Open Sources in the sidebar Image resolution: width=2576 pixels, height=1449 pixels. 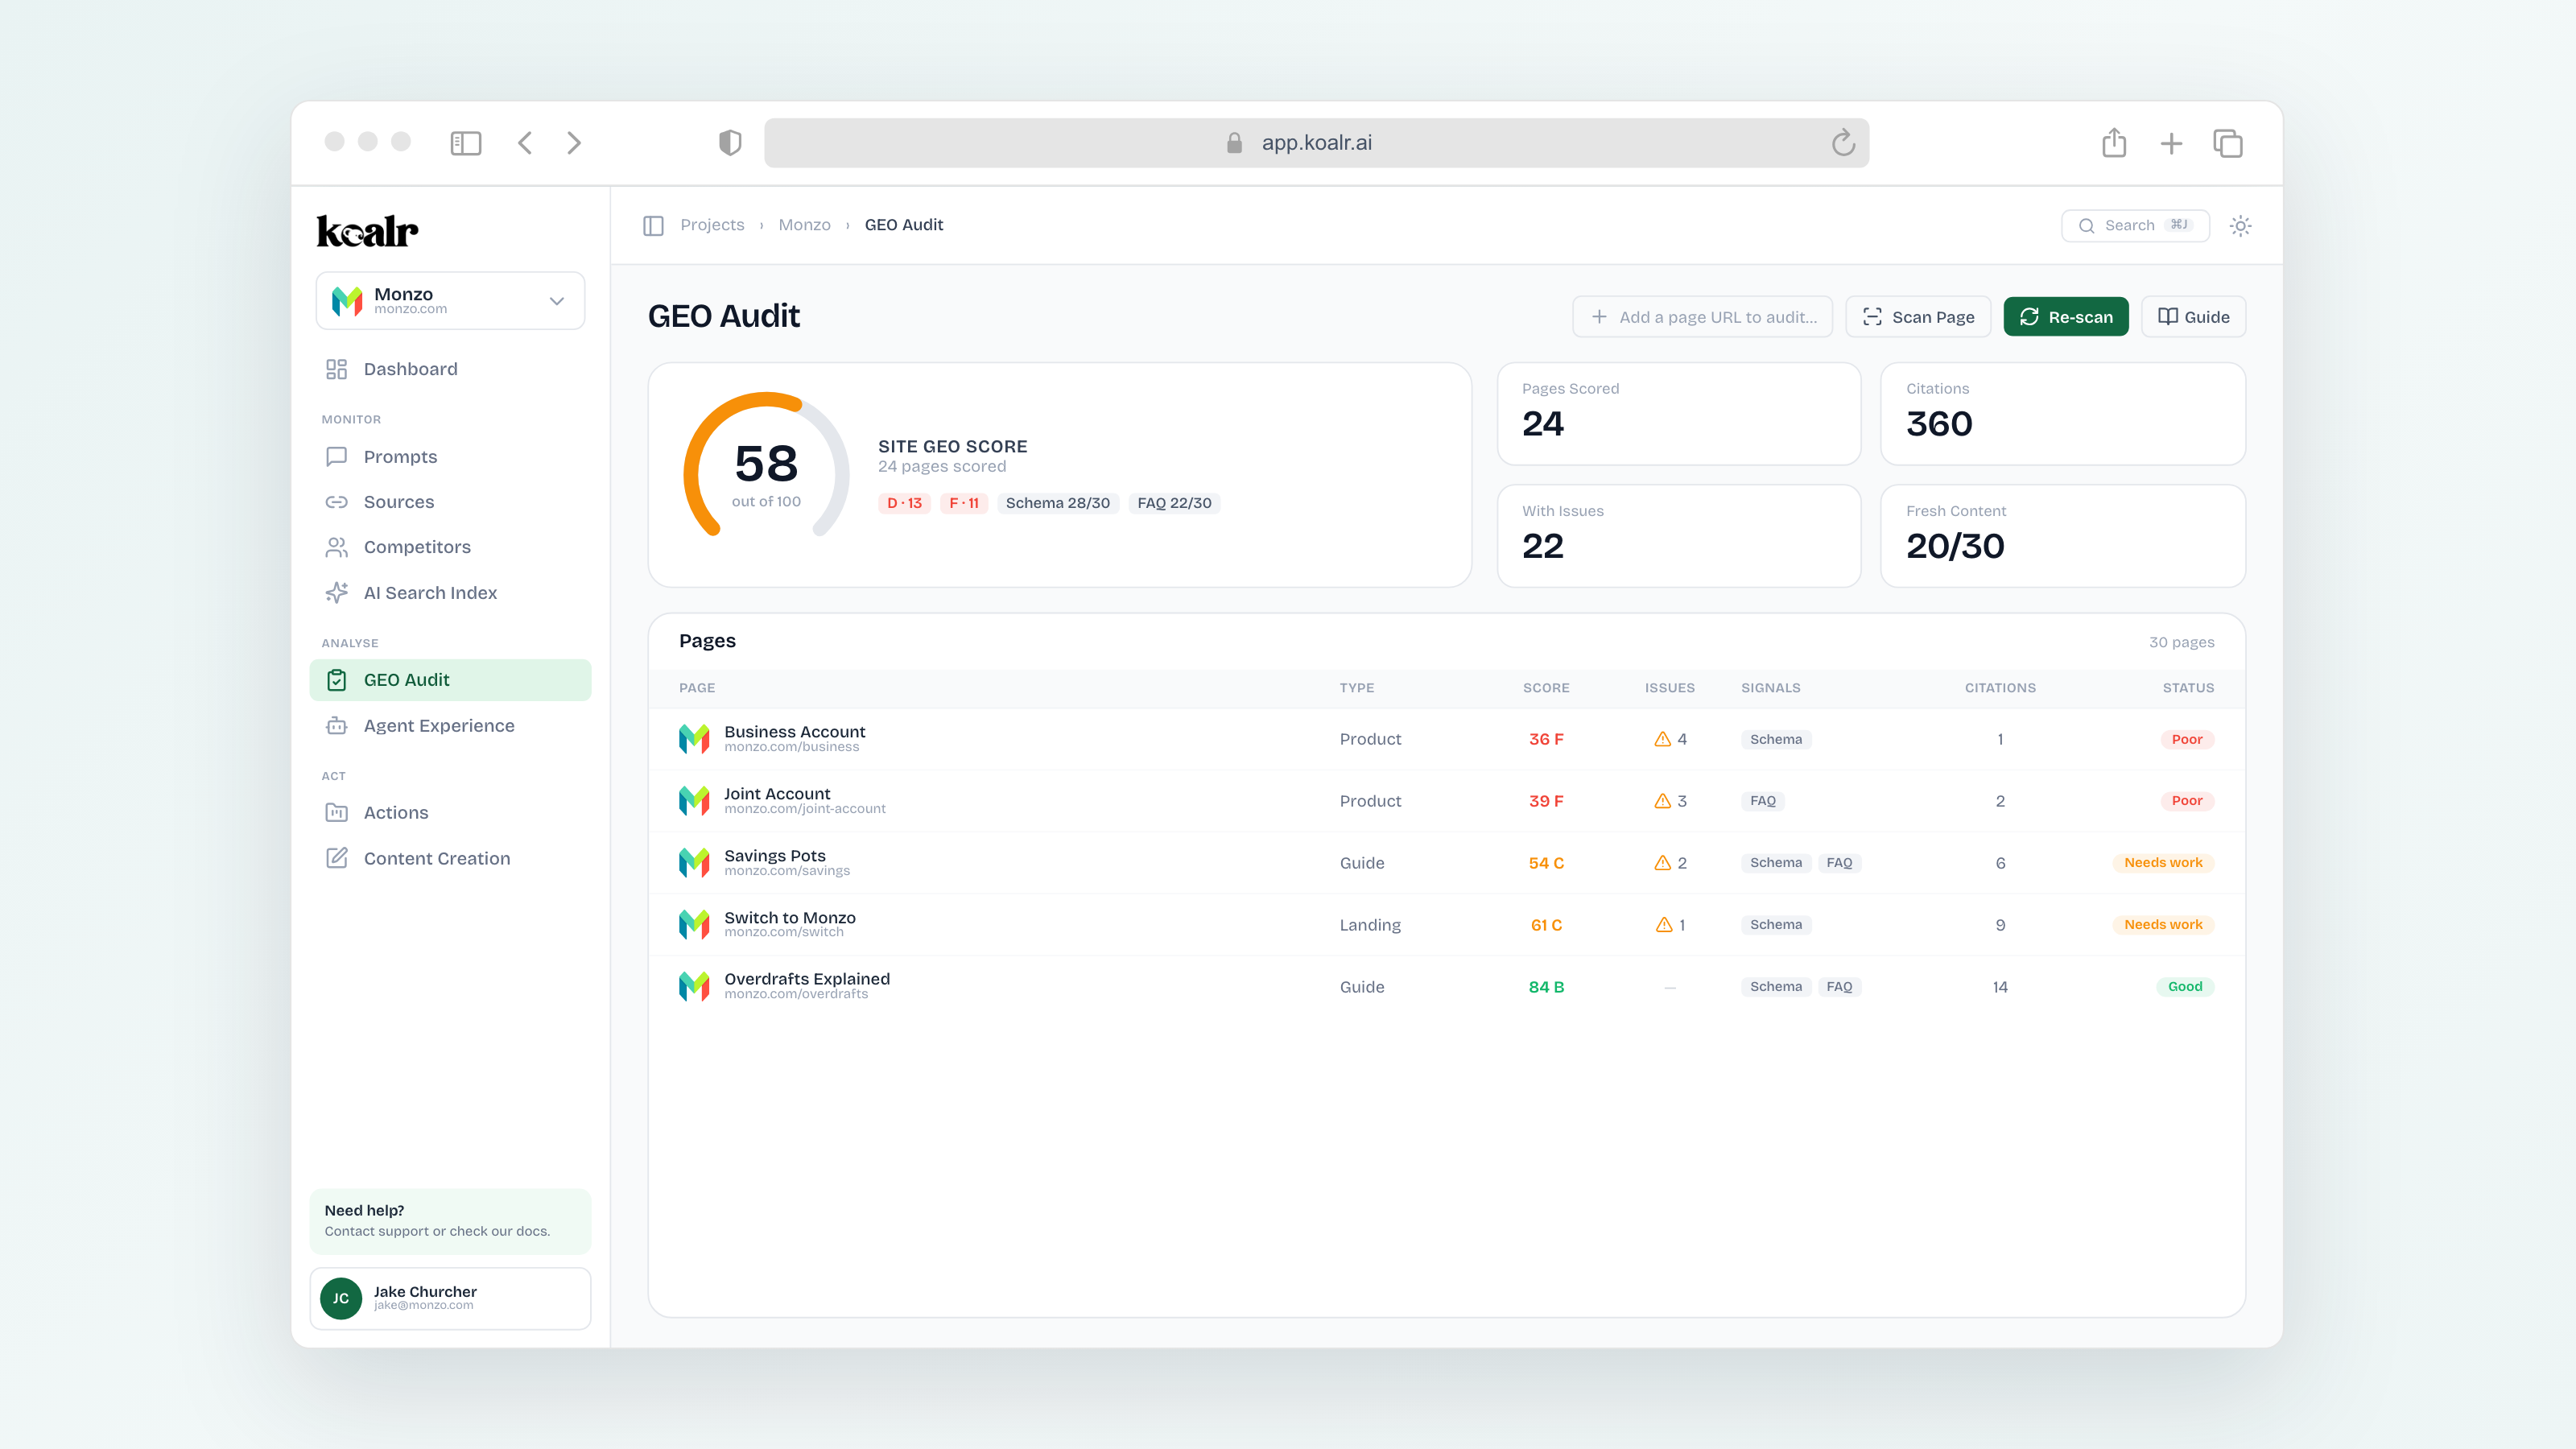coord(450,502)
